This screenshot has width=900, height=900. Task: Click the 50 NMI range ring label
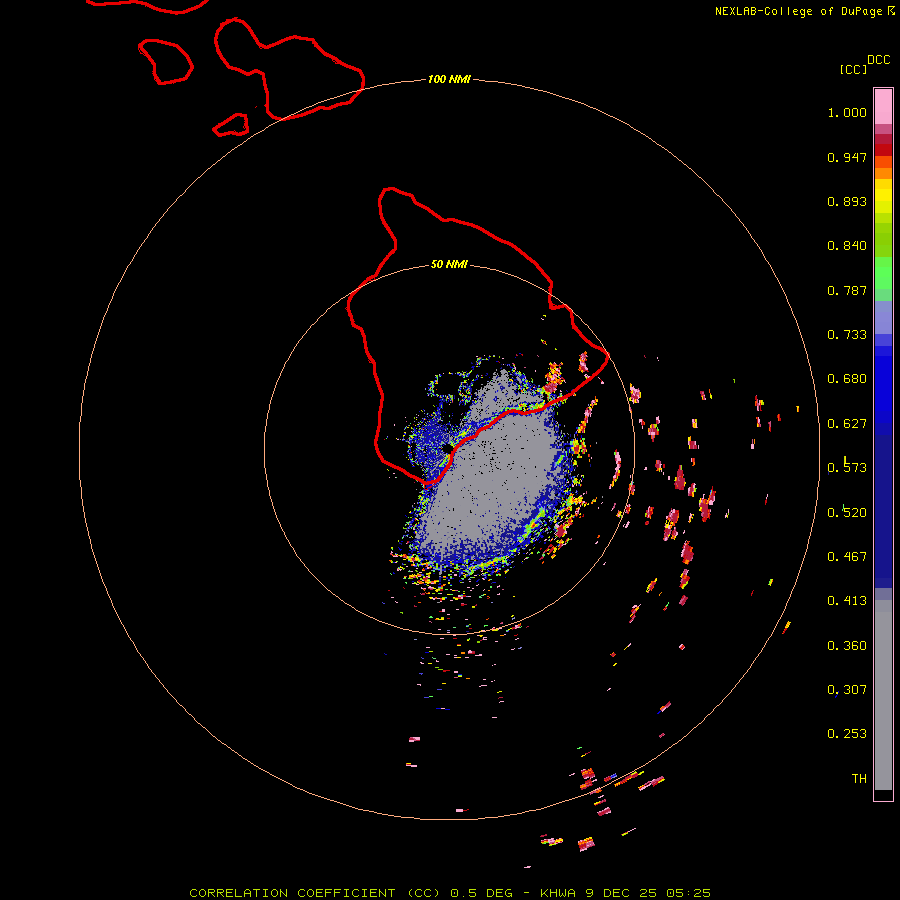pos(449,264)
